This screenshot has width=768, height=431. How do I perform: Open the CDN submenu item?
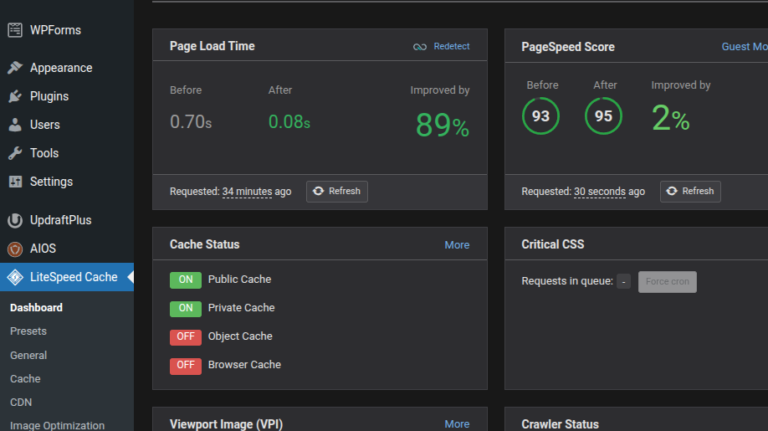[x=21, y=402]
